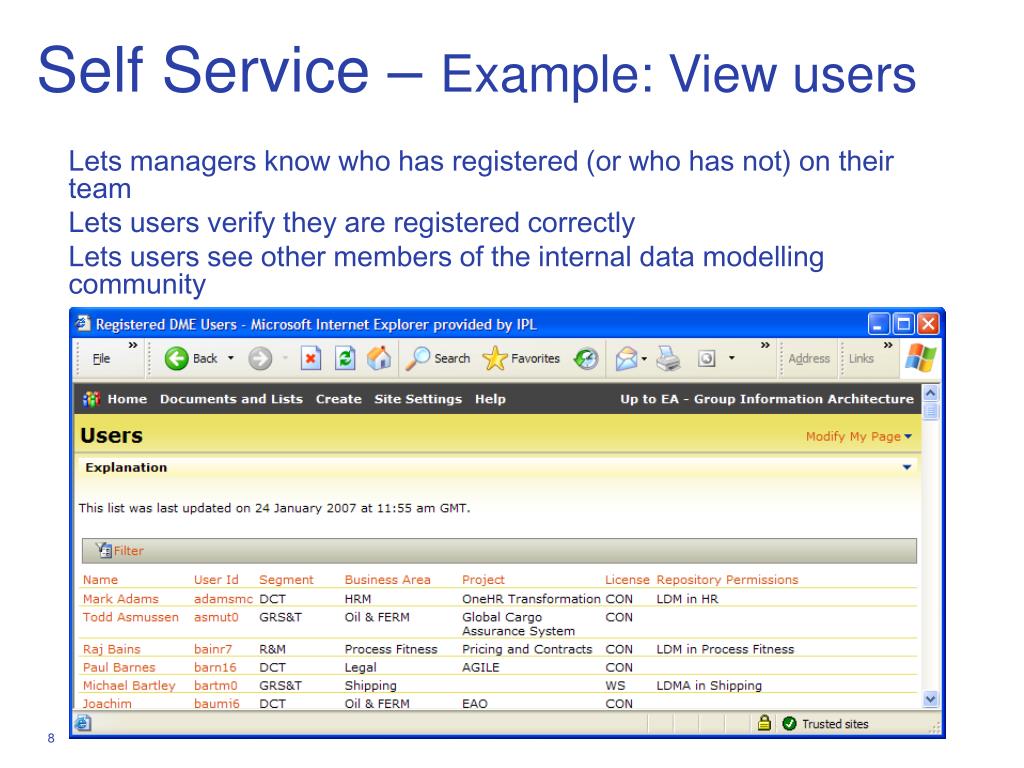The image size is (1024, 768).
Task: Click the vertical scrollbar thumb
Action: [931, 411]
